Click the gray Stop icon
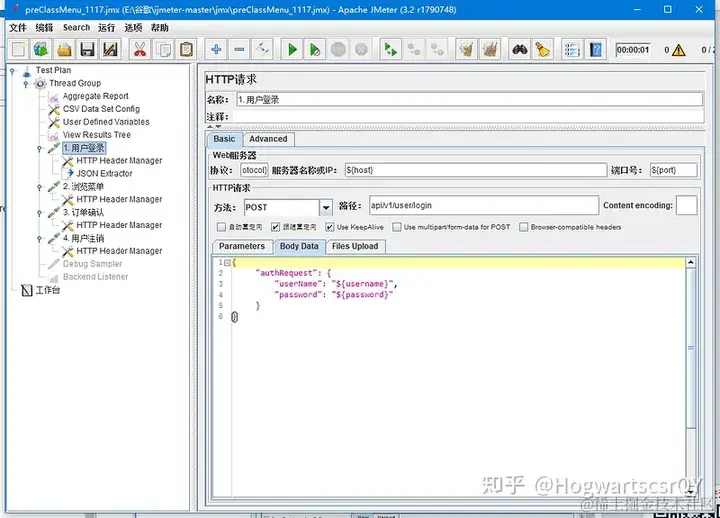 click(338, 49)
